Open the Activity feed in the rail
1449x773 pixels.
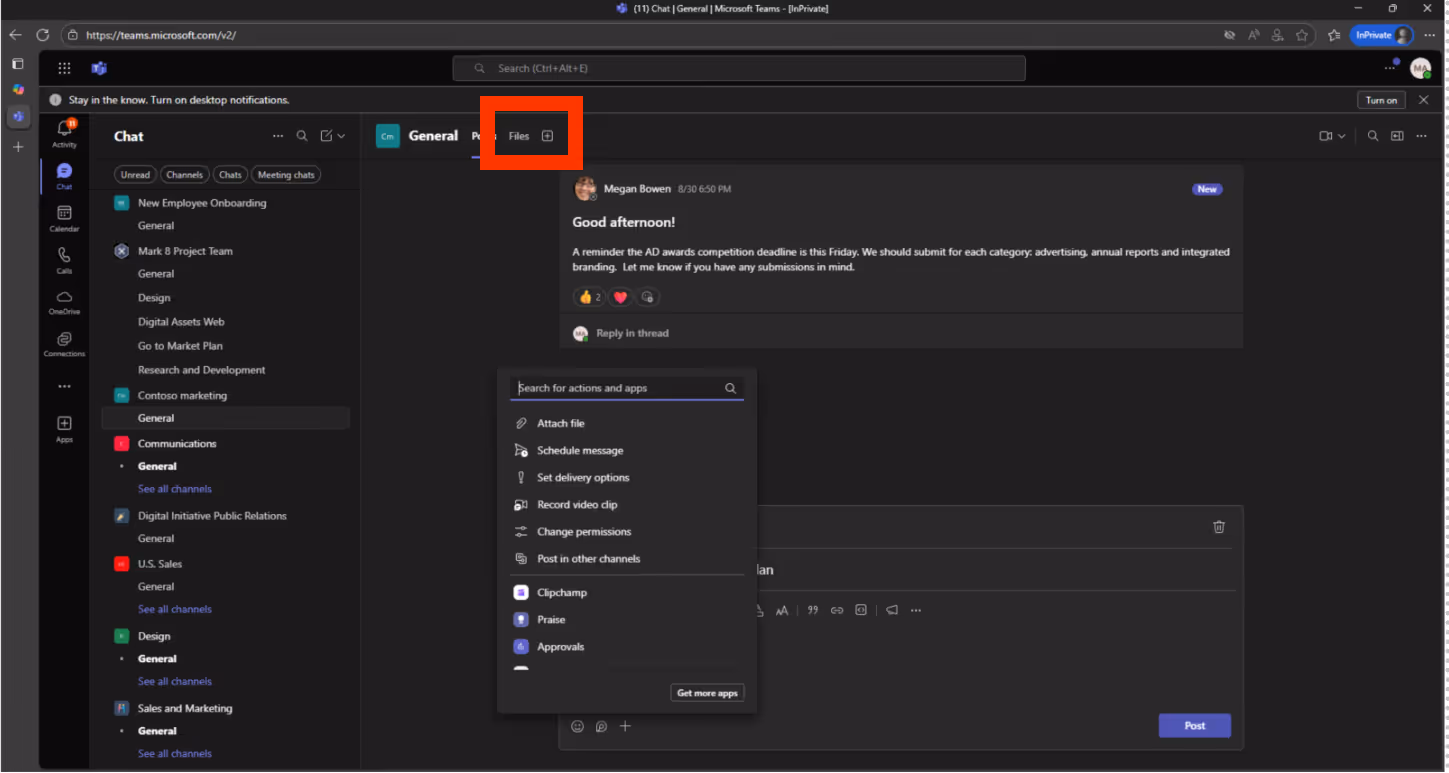pos(64,133)
